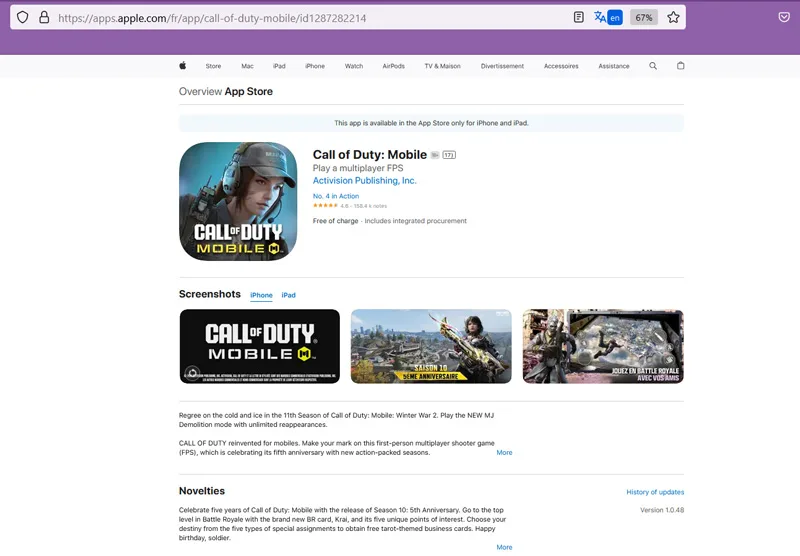Screen dimensions: 800x556
Task: Bookmark this page with the star icon
Action: coord(673,17)
